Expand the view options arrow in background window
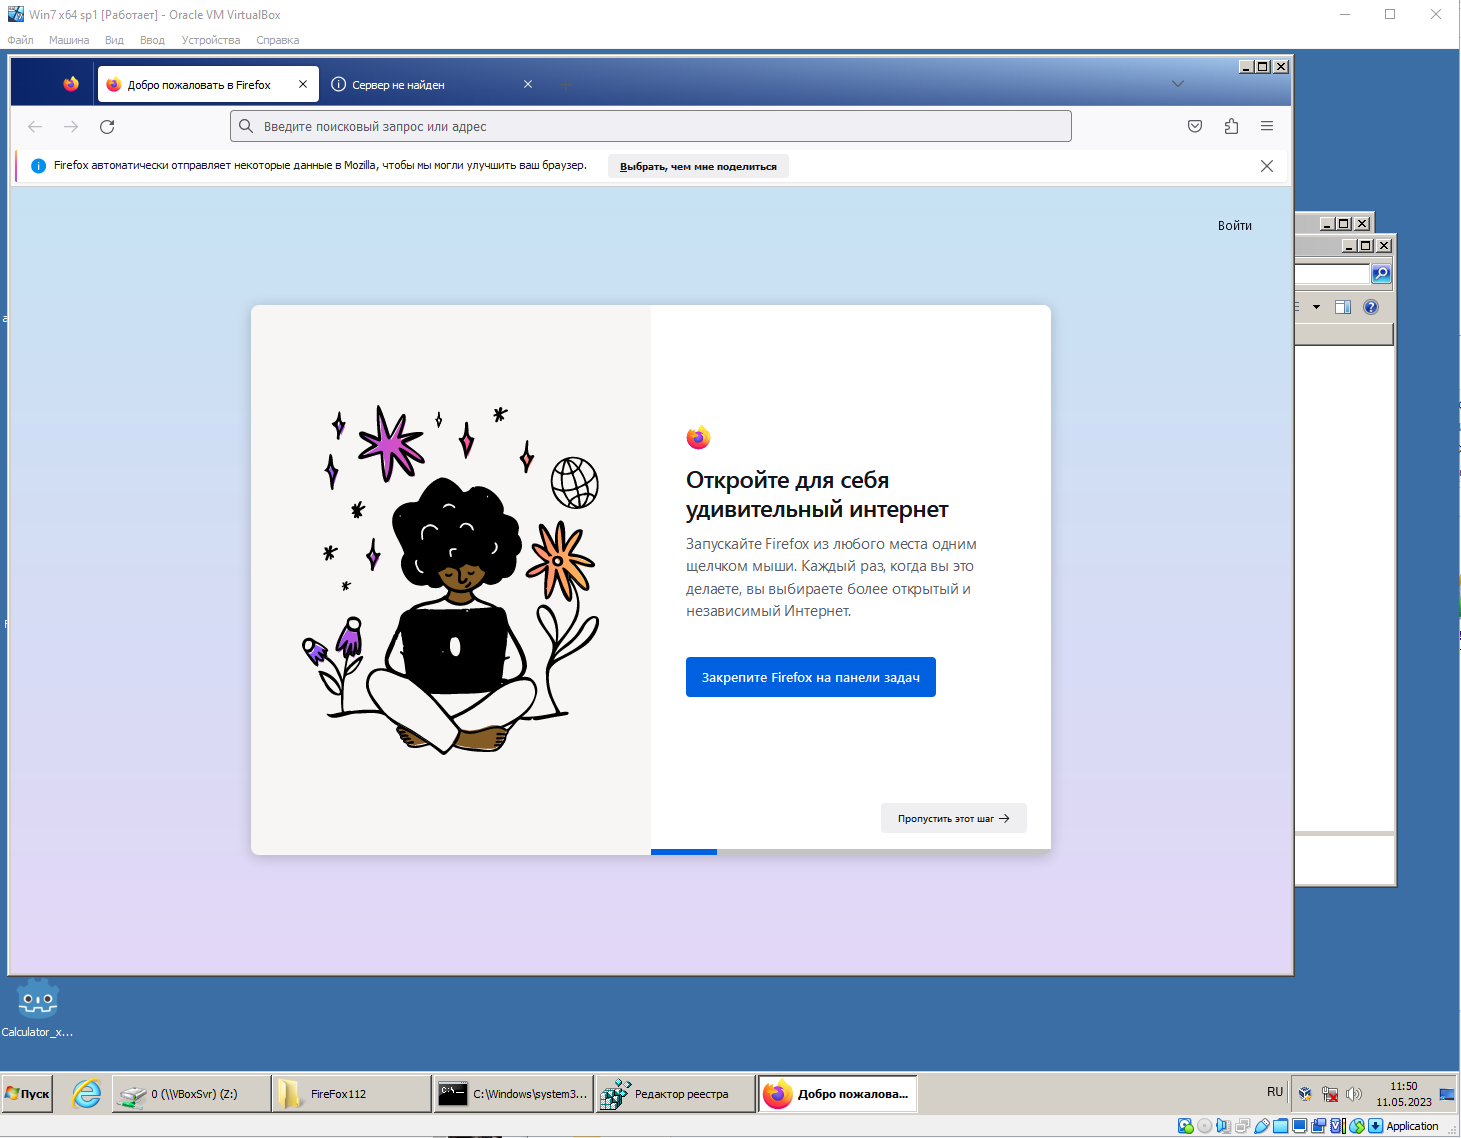This screenshot has width=1461, height=1138. tap(1316, 307)
